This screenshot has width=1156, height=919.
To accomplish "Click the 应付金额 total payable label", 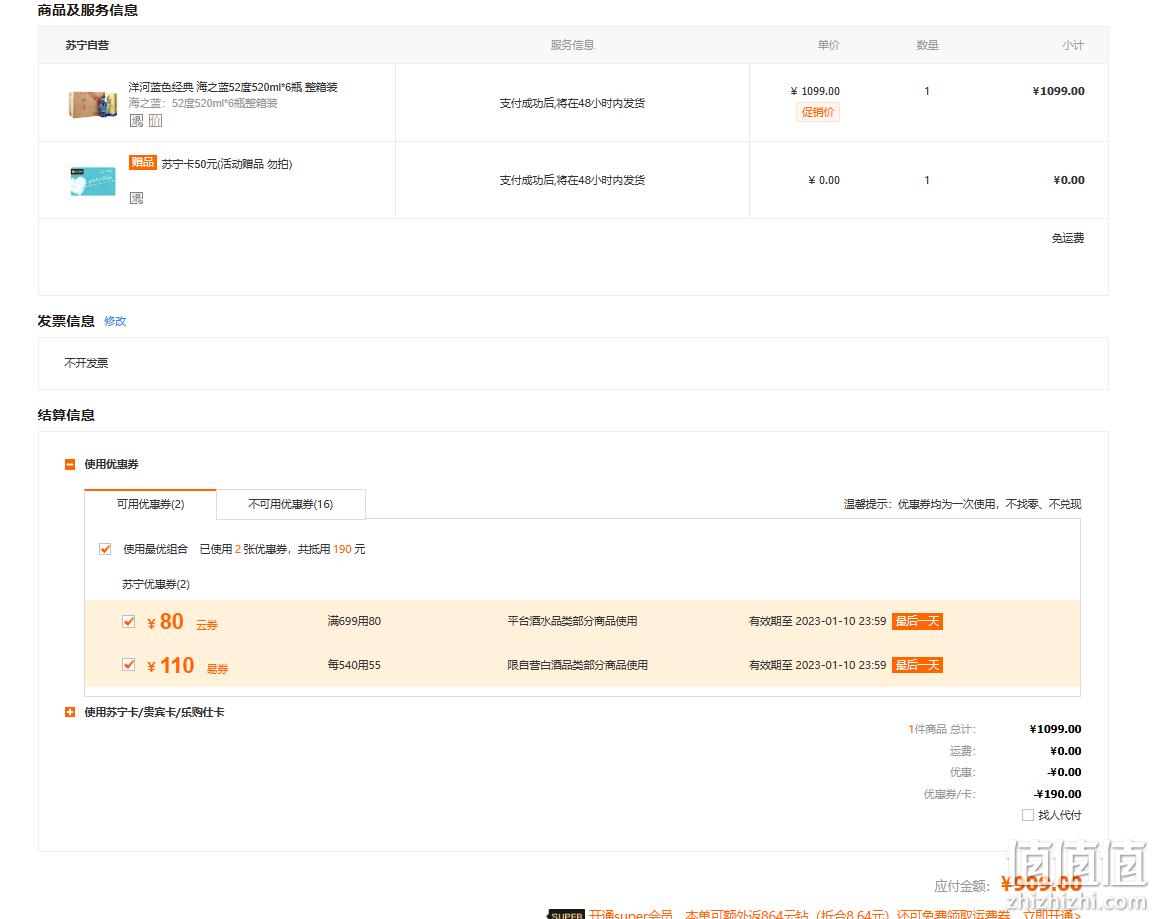I will [962, 886].
